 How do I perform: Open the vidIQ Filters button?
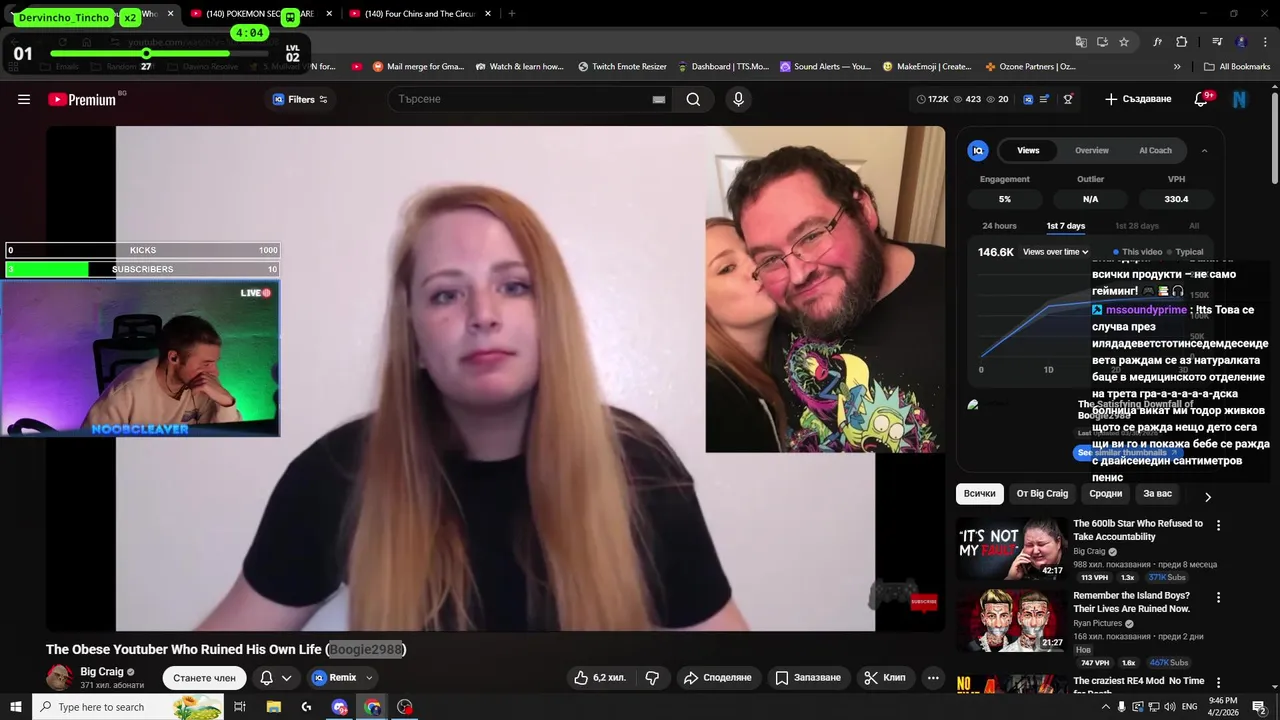coord(300,99)
